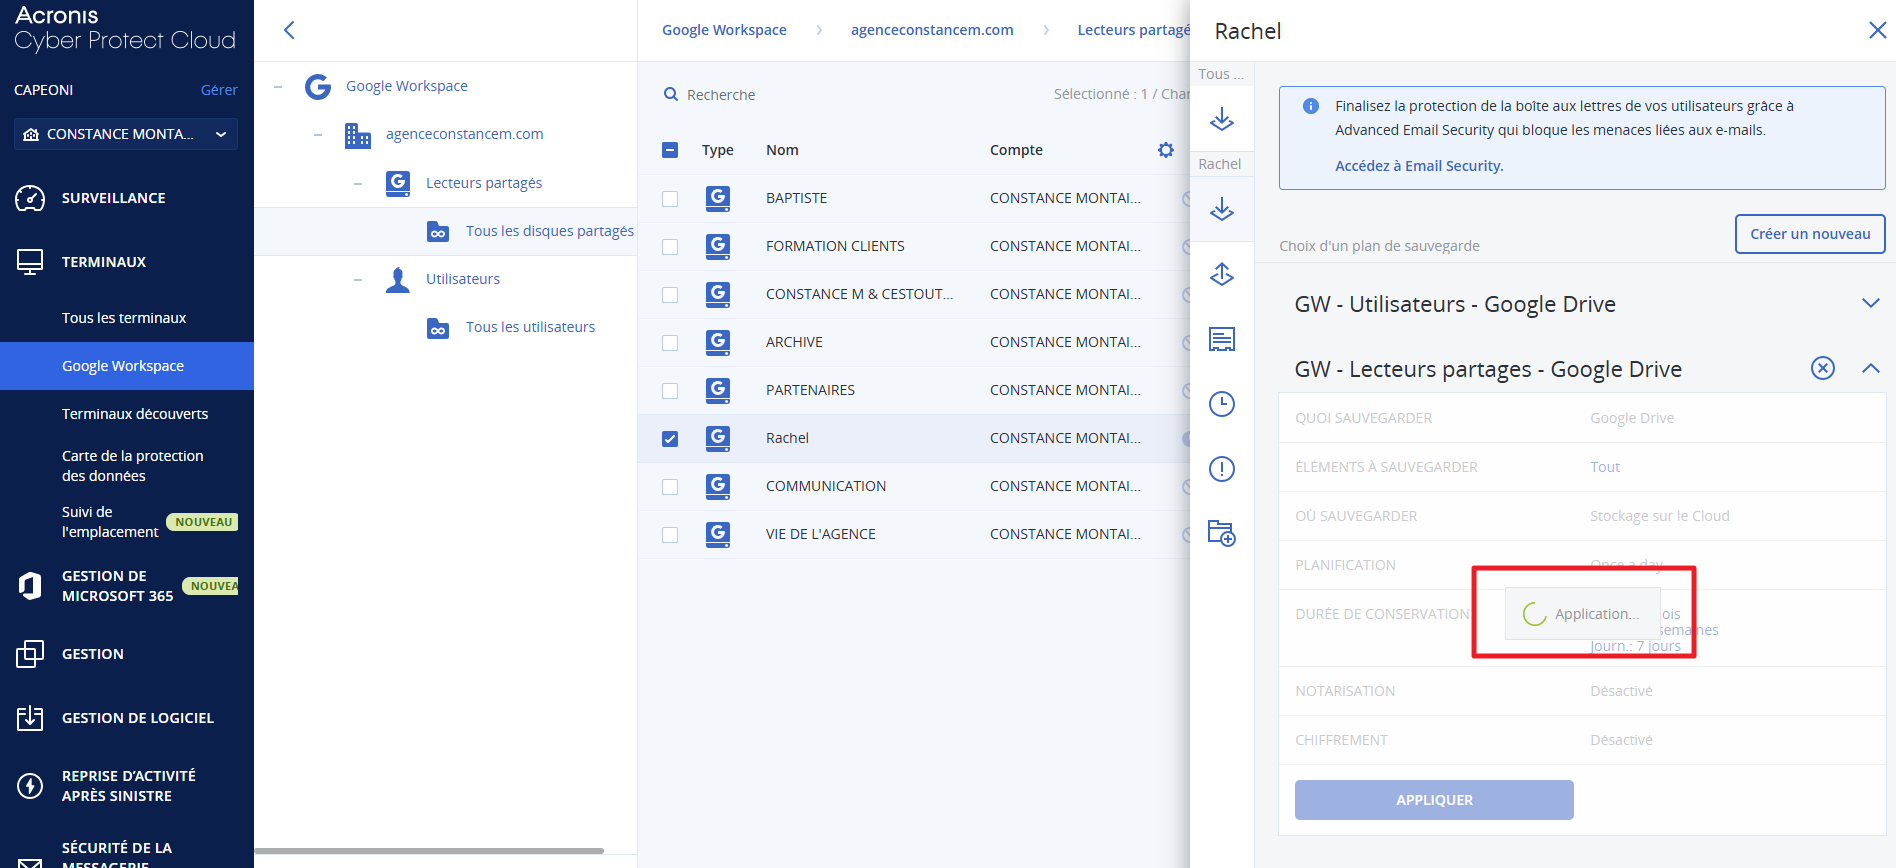Open the clock history icon
The height and width of the screenshot is (868, 1896).
pyautogui.click(x=1222, y=404)
